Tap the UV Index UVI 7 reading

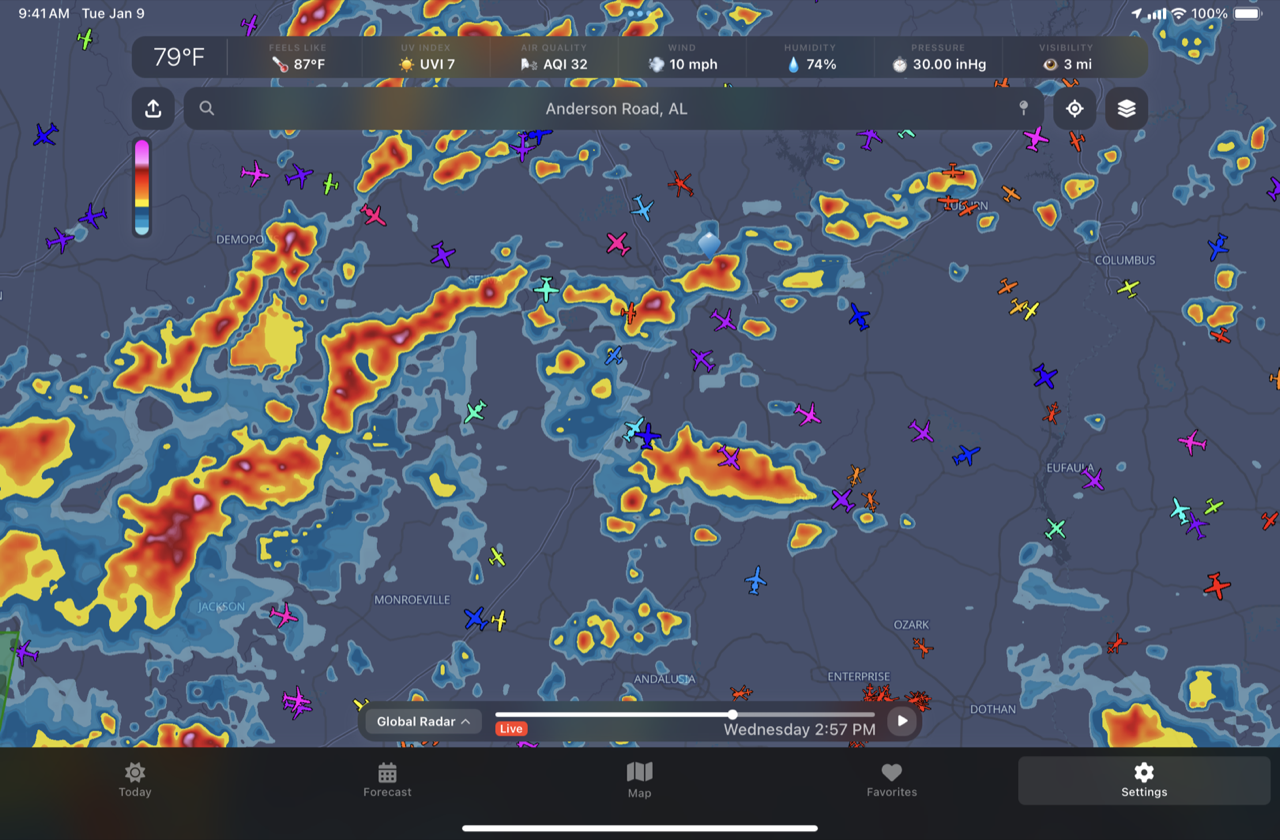(426, 57)
